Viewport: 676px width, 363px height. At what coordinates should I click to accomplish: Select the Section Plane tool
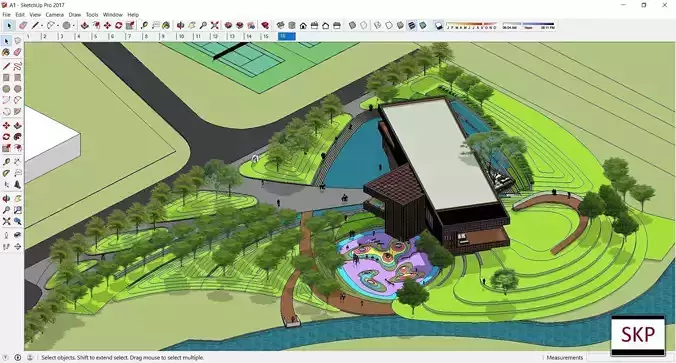[17, 247]
